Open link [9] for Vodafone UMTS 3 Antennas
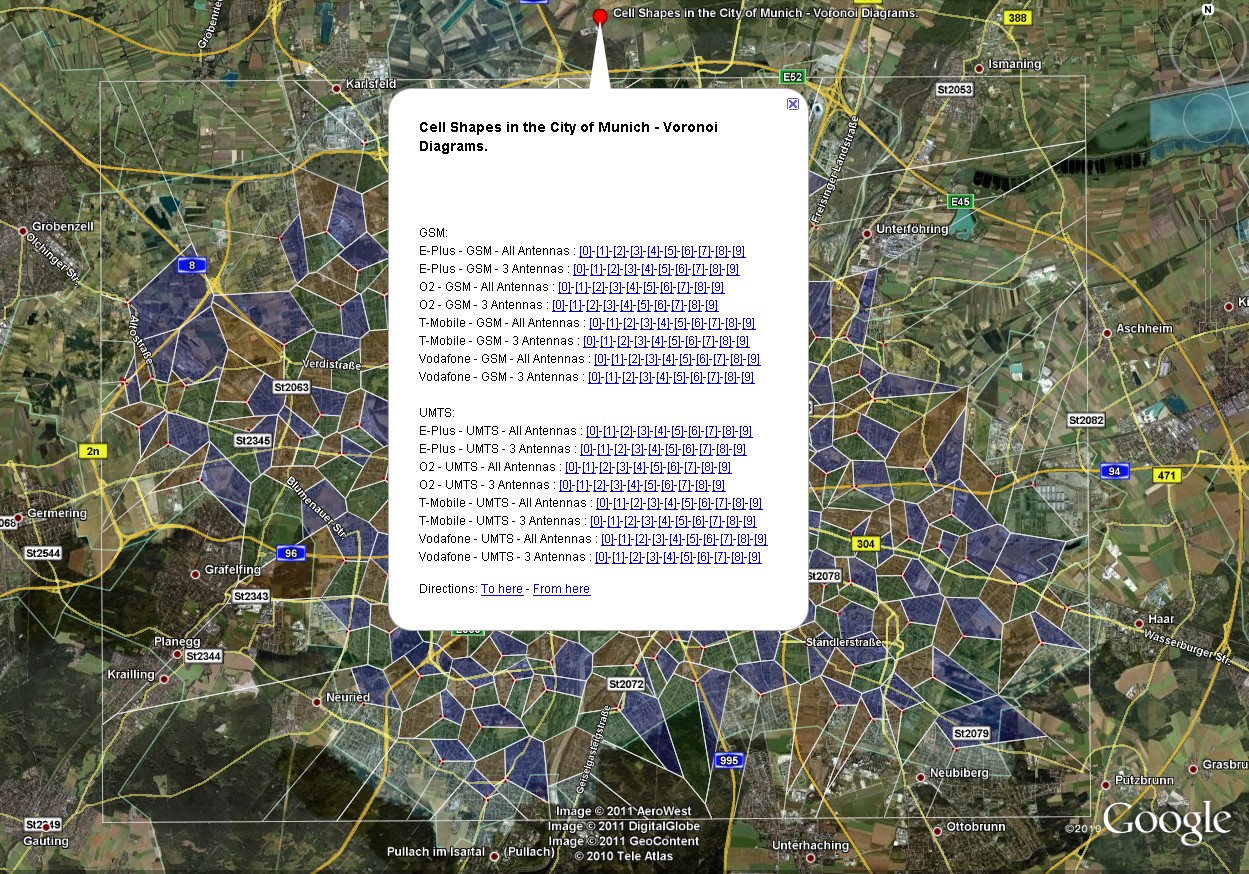Viewport: 1249px width, 874px height. point(754,557)
